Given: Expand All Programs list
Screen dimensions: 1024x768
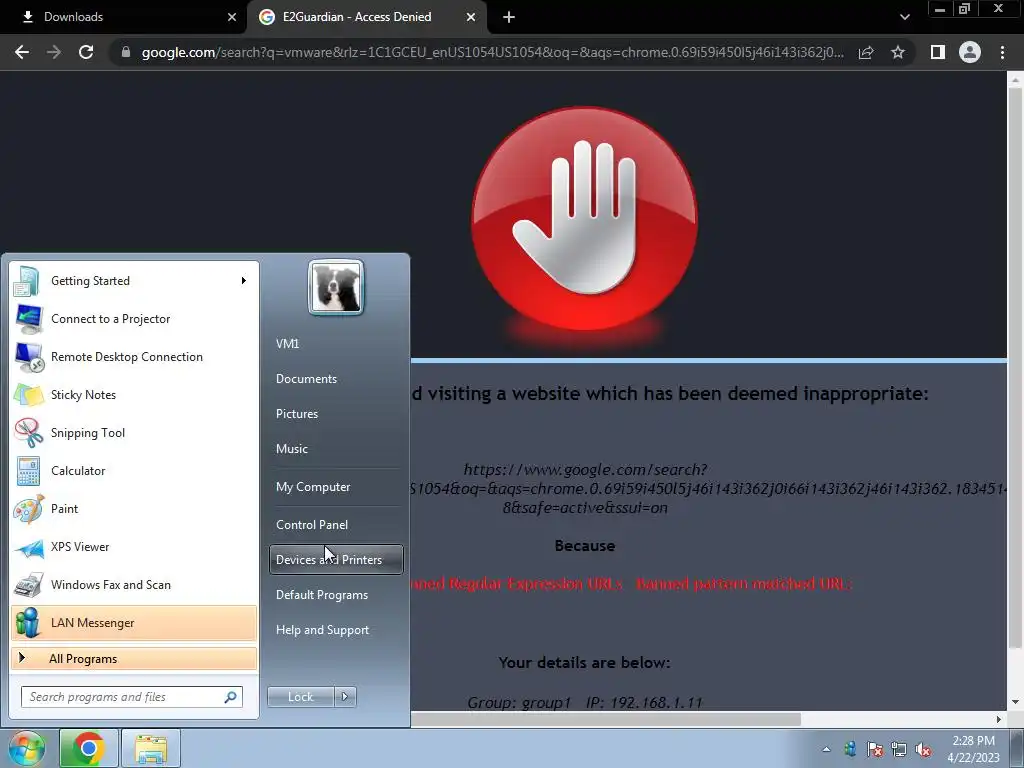Looking at the screenshot, I should (134, 658).
